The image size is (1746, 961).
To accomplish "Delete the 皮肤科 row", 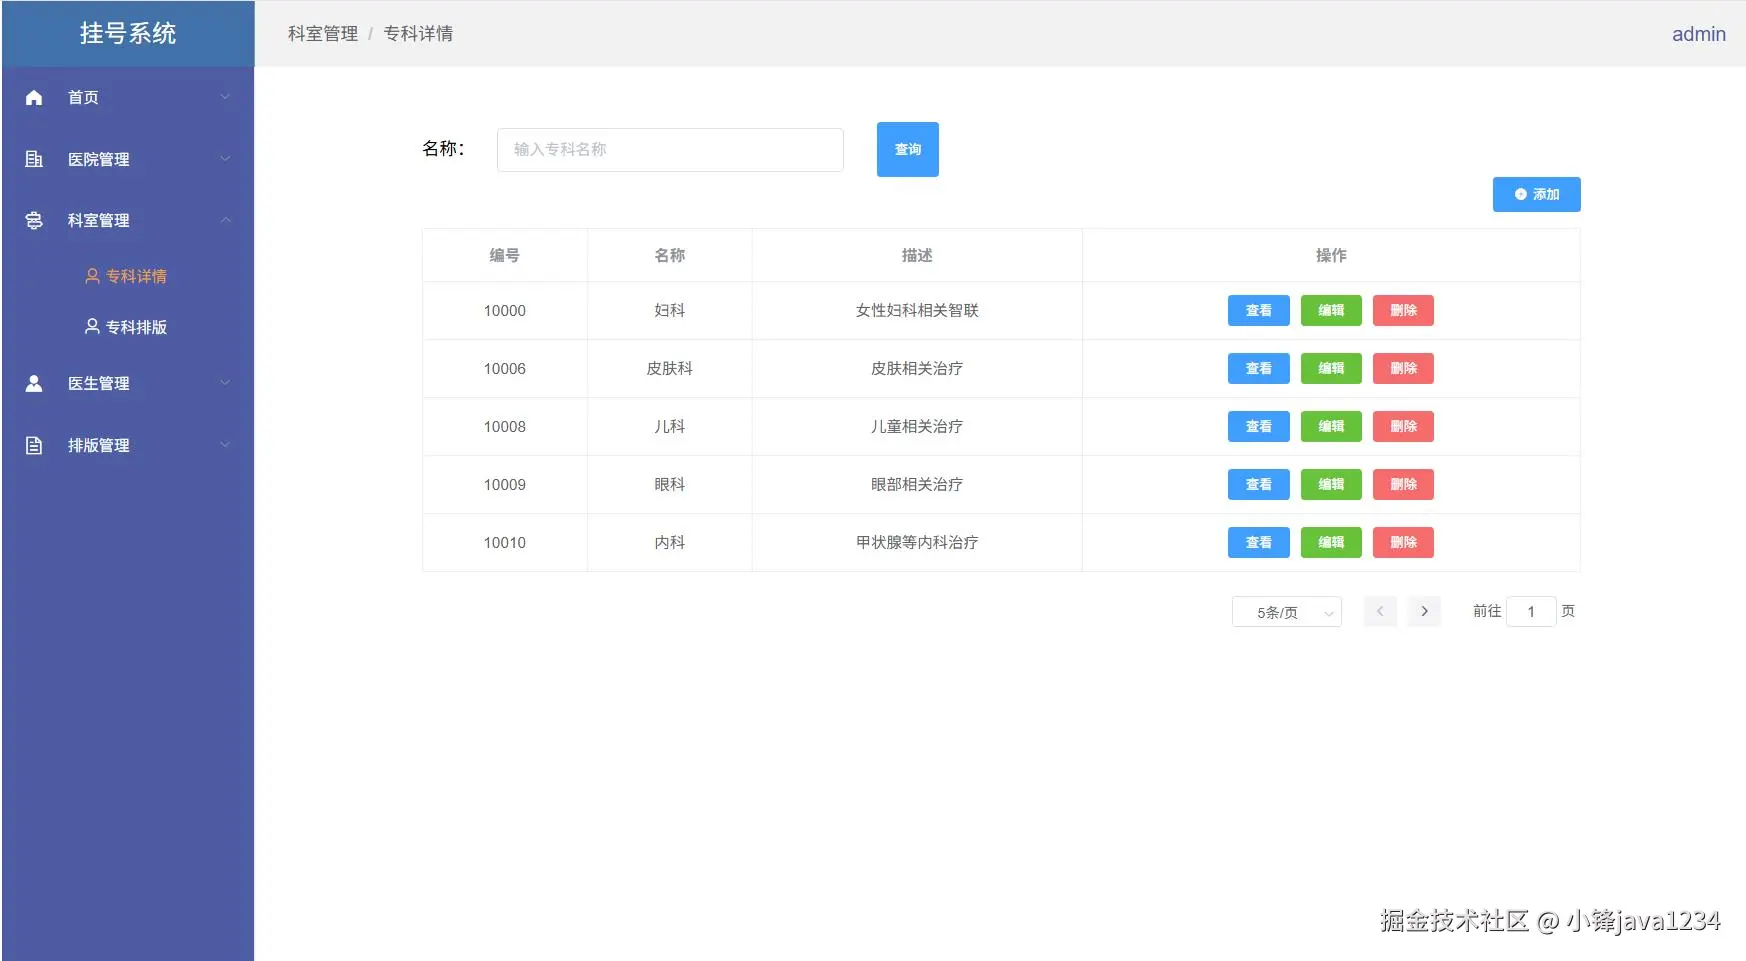I will [x=1404, y=368].
